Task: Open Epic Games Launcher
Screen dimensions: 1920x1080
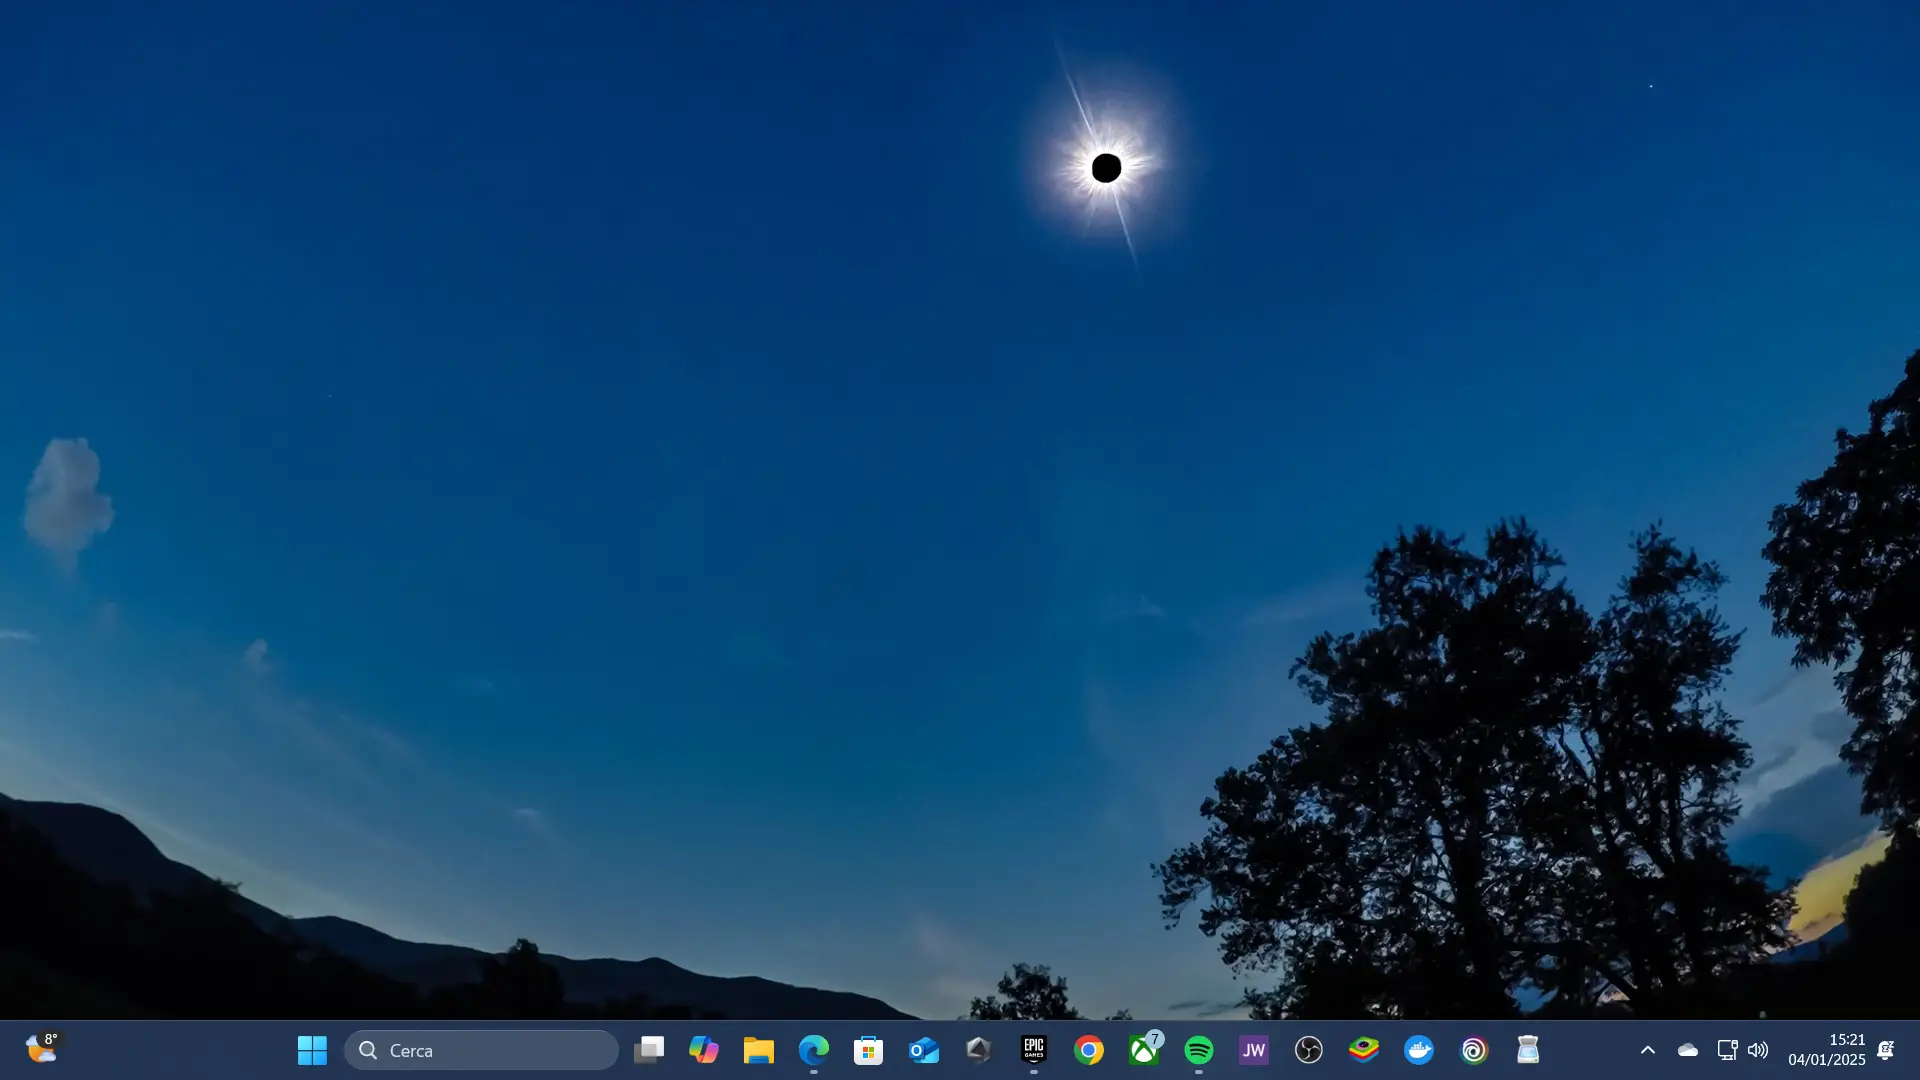Action: 1034,1050
